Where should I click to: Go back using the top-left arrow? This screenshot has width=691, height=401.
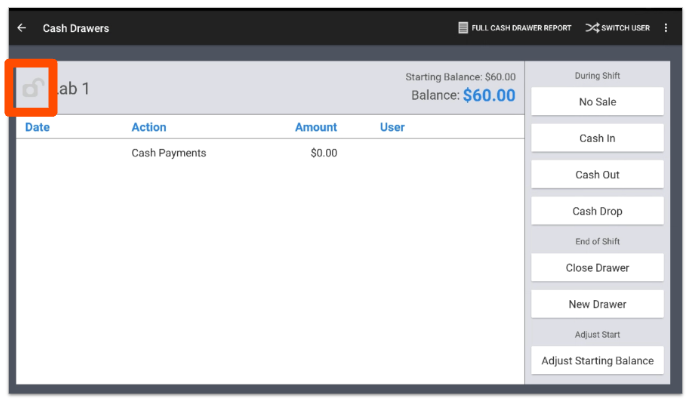point(22,28)
